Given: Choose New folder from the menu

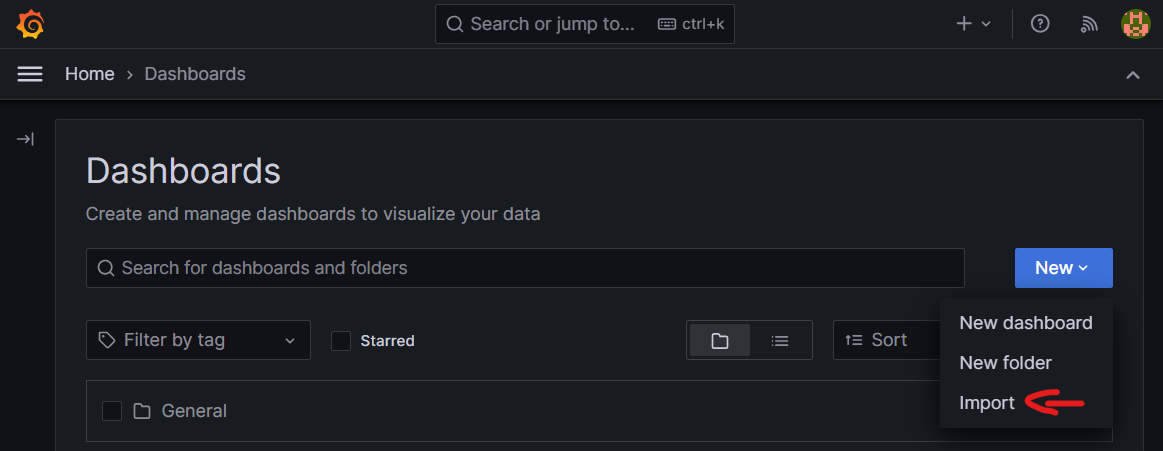Looking at the screenshot, I should [x=1005, y=363].
